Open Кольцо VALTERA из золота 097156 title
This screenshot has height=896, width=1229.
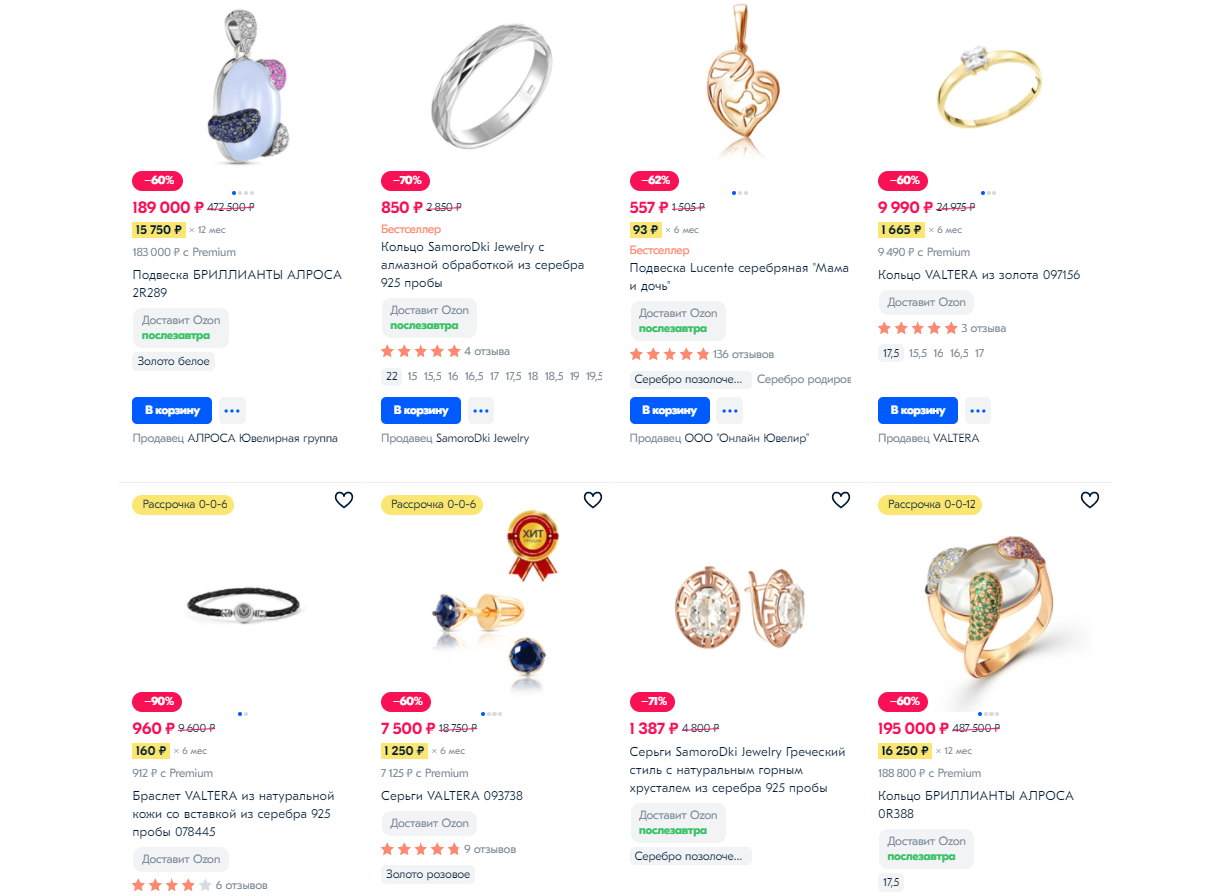coord(979,275)
